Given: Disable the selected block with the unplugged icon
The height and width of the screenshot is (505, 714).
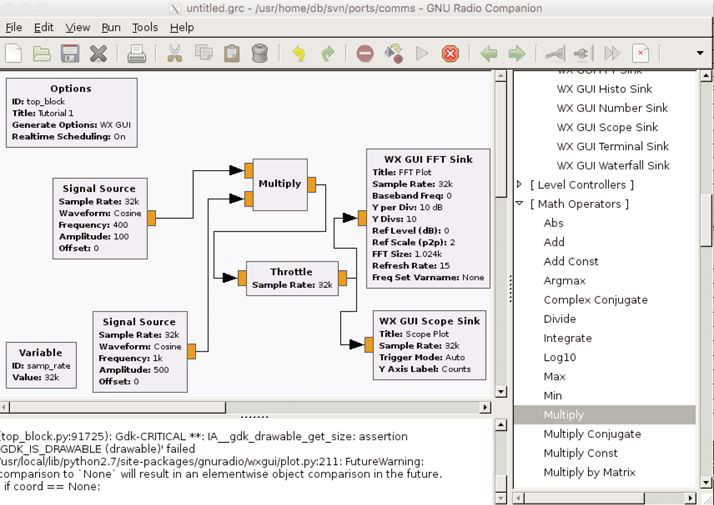Looking at the screenshot, I should (x=583, y=54).
